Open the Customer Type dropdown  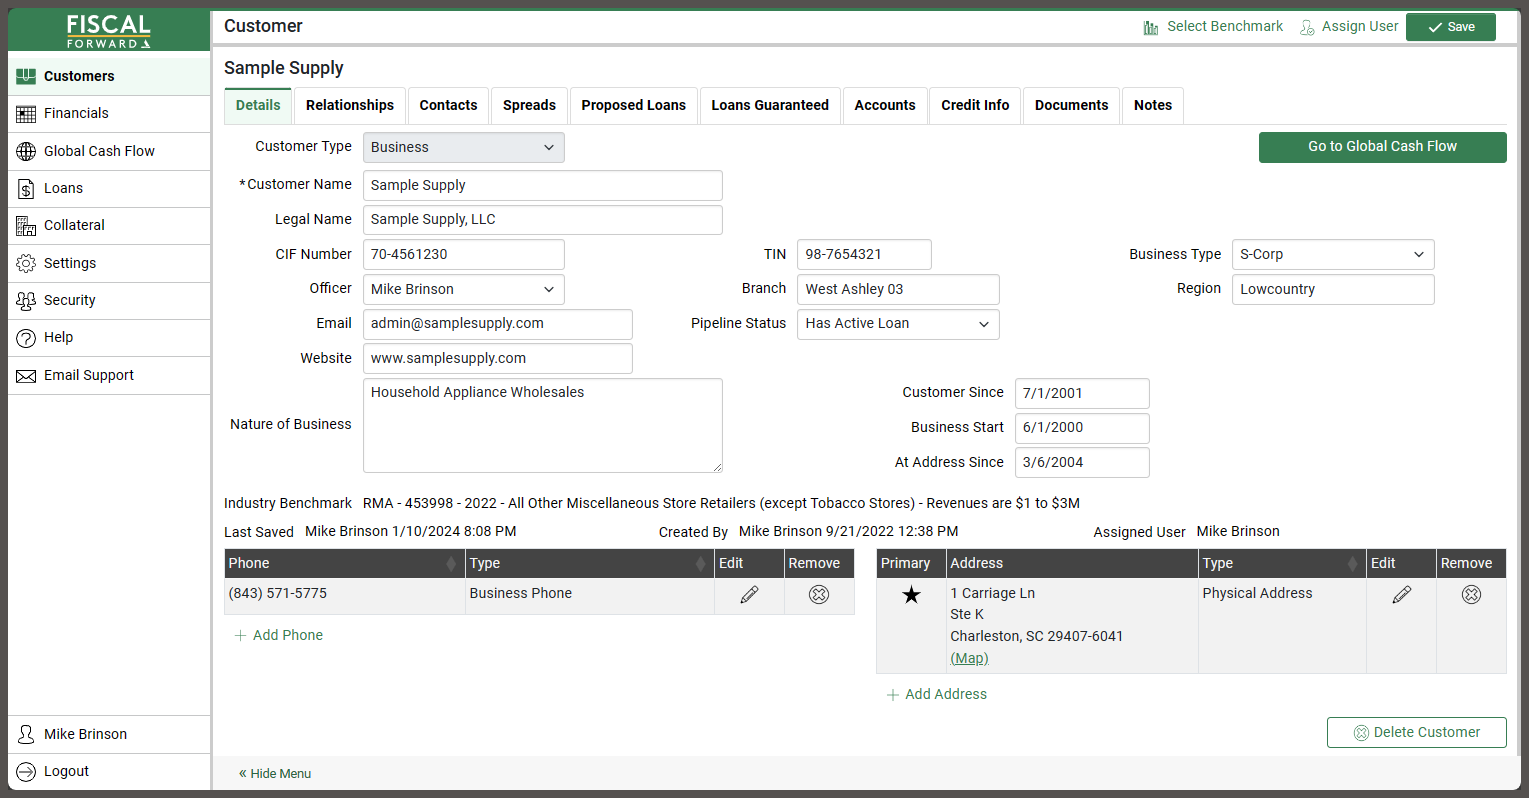463,146
